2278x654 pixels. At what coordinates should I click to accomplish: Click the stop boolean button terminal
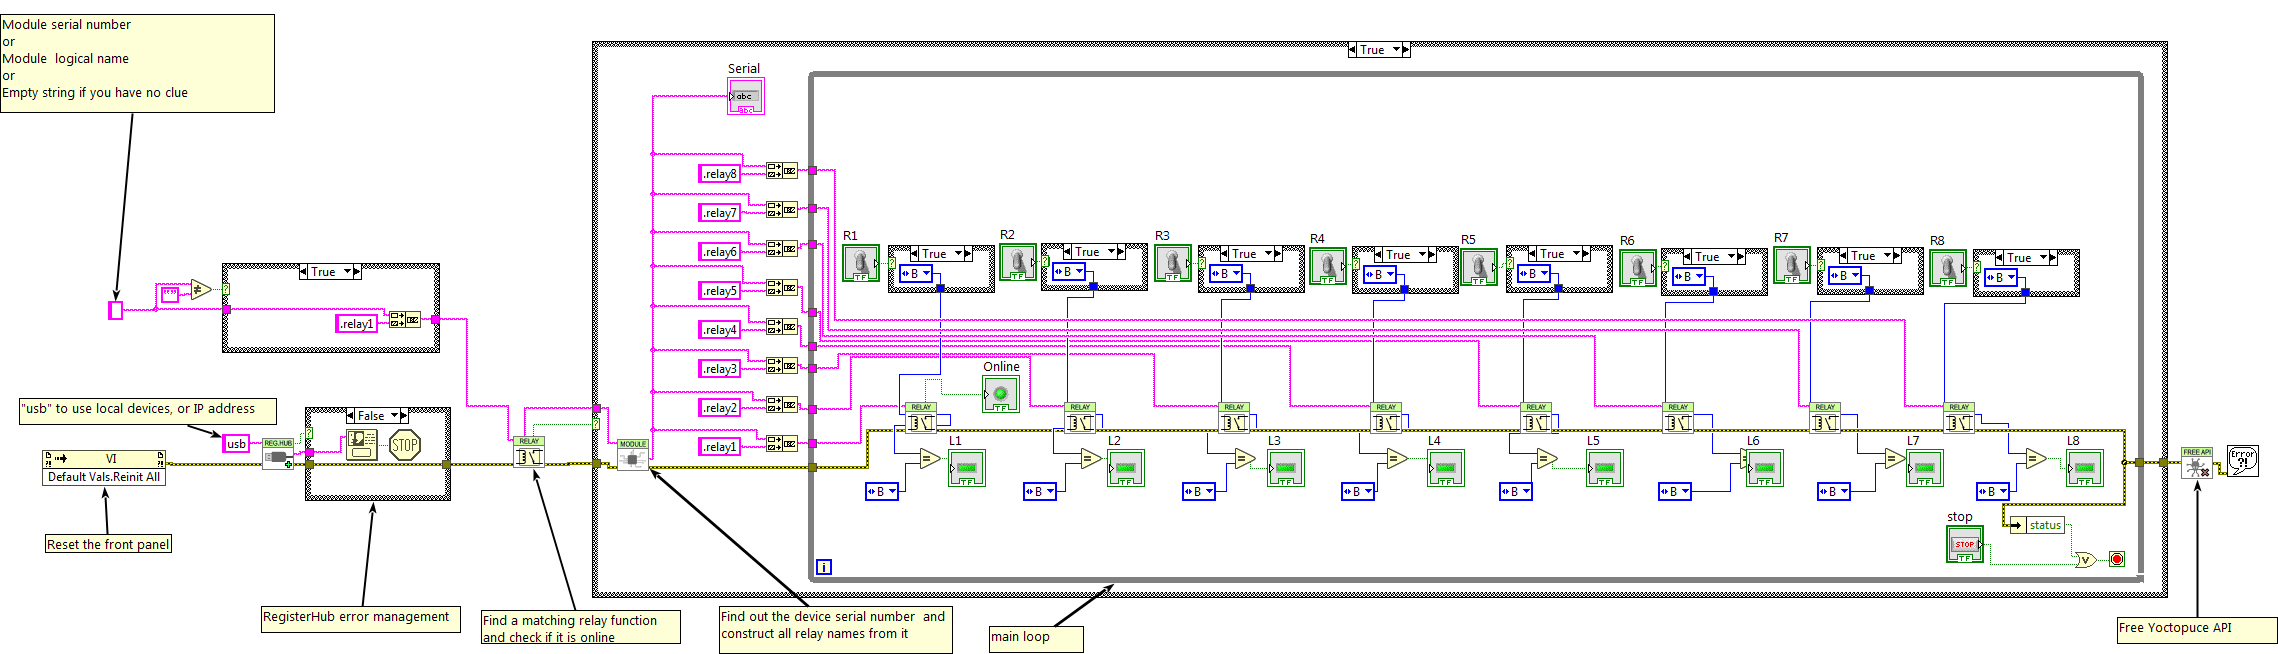pyautogui.click(x=1964, y=544)
